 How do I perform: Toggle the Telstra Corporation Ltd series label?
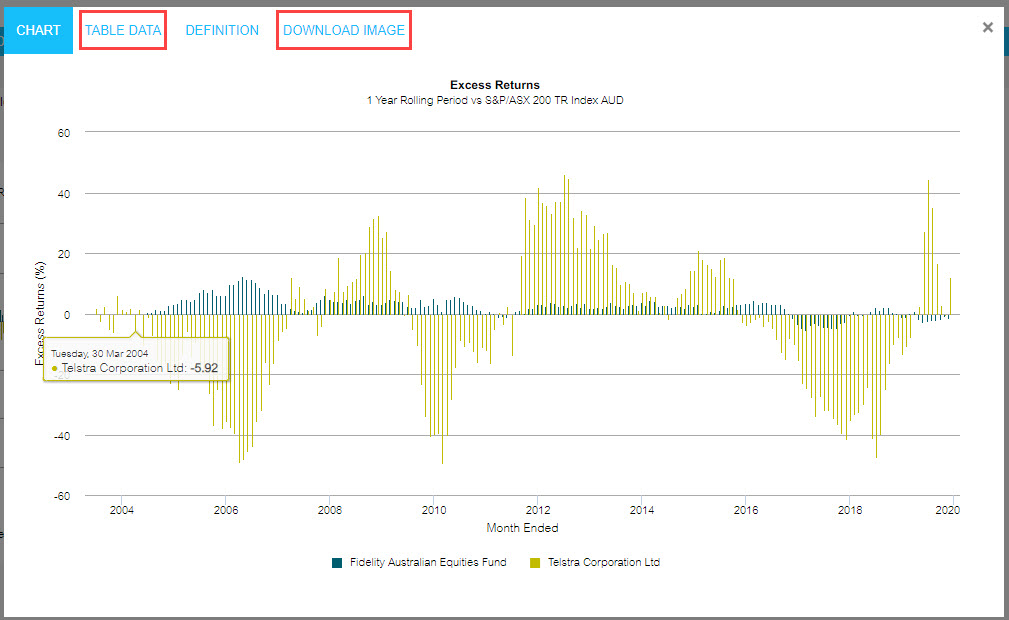click(603, 562)
